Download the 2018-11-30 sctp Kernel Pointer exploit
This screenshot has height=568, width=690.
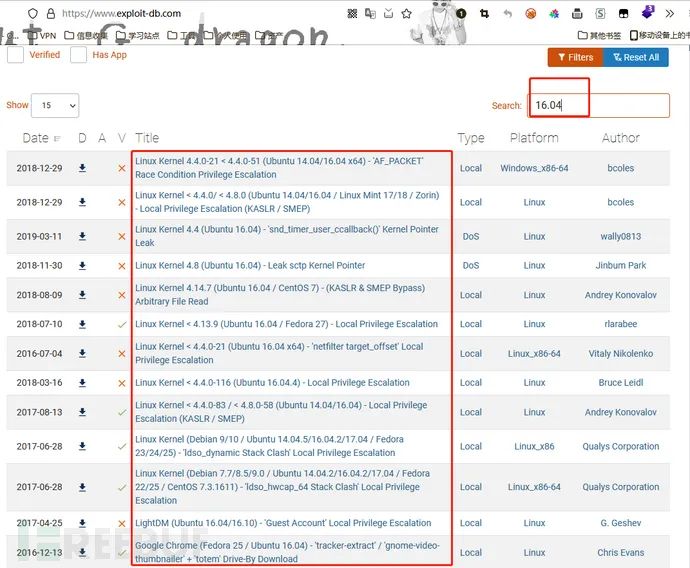[x=82, y=266]
